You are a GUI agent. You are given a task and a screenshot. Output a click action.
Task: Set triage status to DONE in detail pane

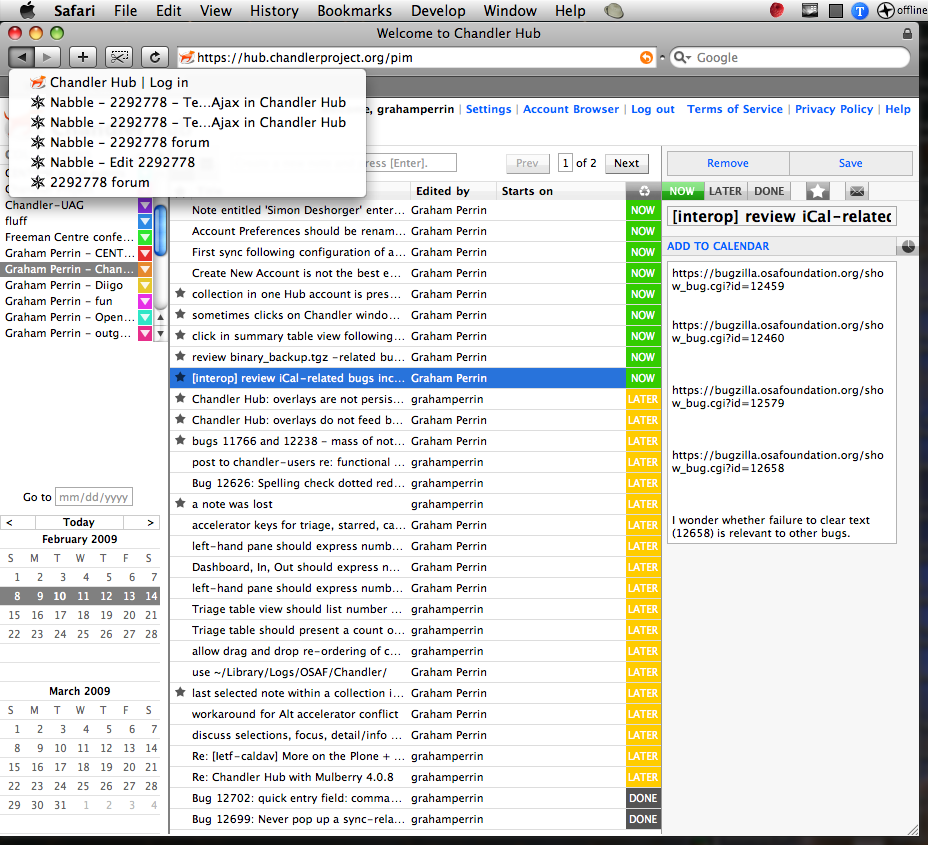click(x=769, y=191)
